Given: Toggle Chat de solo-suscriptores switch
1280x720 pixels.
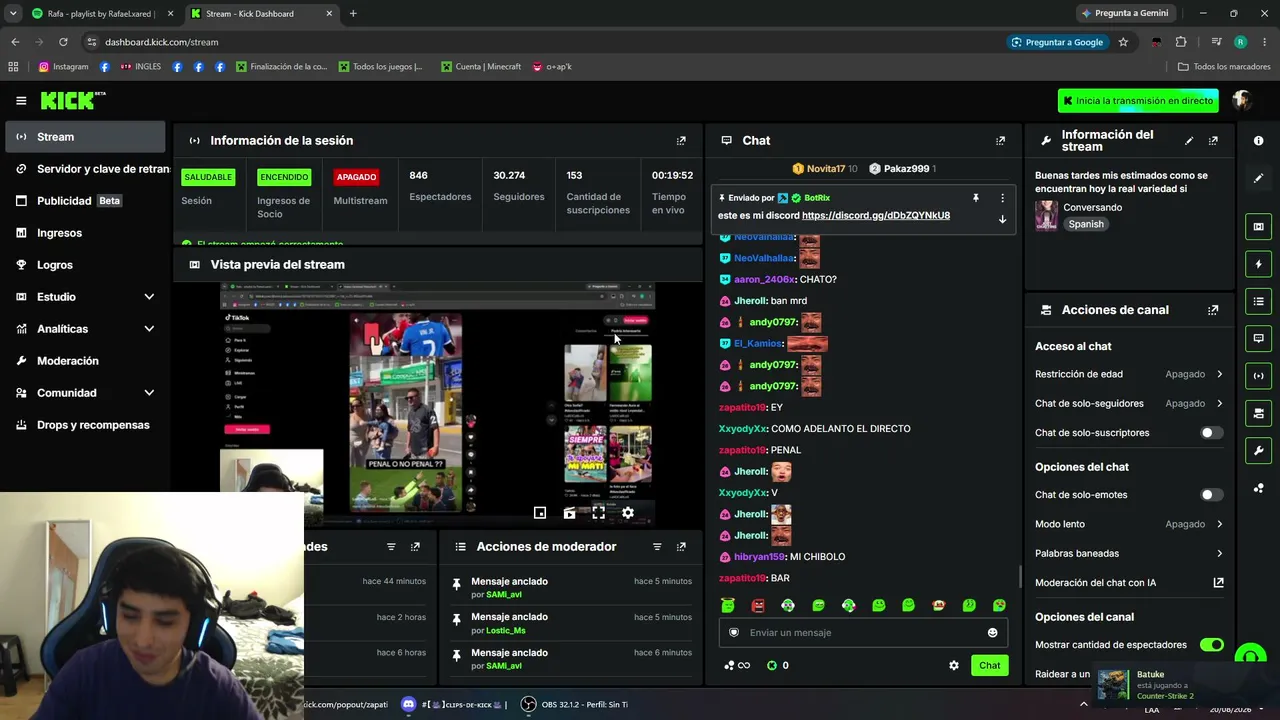Looking at the screenshot, I should pos(1211,433).
